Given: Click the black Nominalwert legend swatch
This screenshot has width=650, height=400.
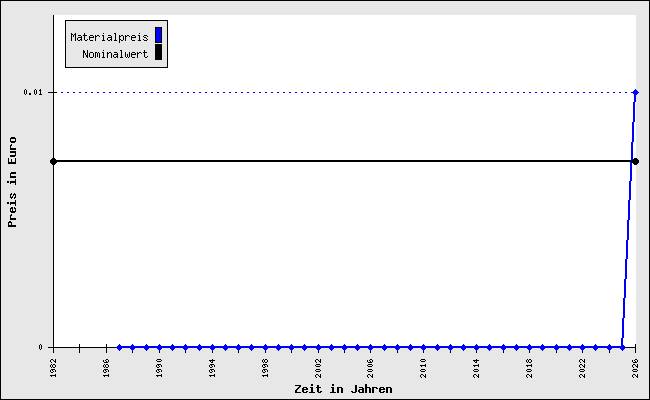Looking at the screenshot, I should coord(158,53).
